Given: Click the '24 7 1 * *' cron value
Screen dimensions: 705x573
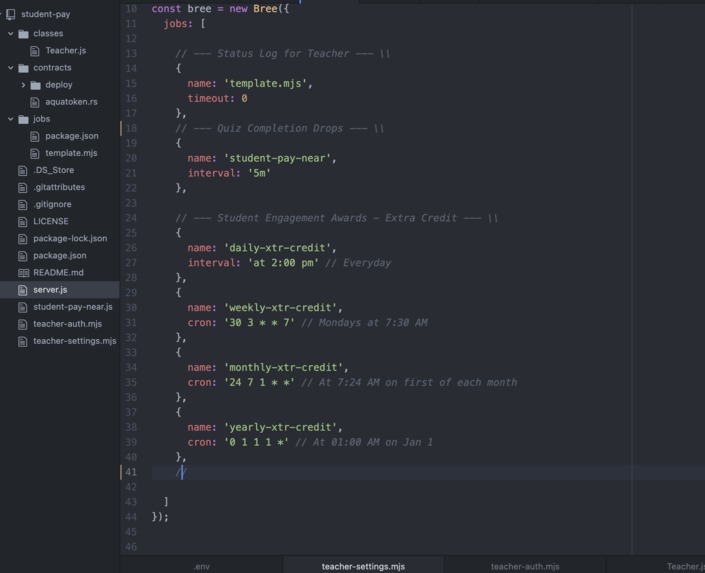Looking at the screenshot, I should pyautogui.click(x=259, y=382).
